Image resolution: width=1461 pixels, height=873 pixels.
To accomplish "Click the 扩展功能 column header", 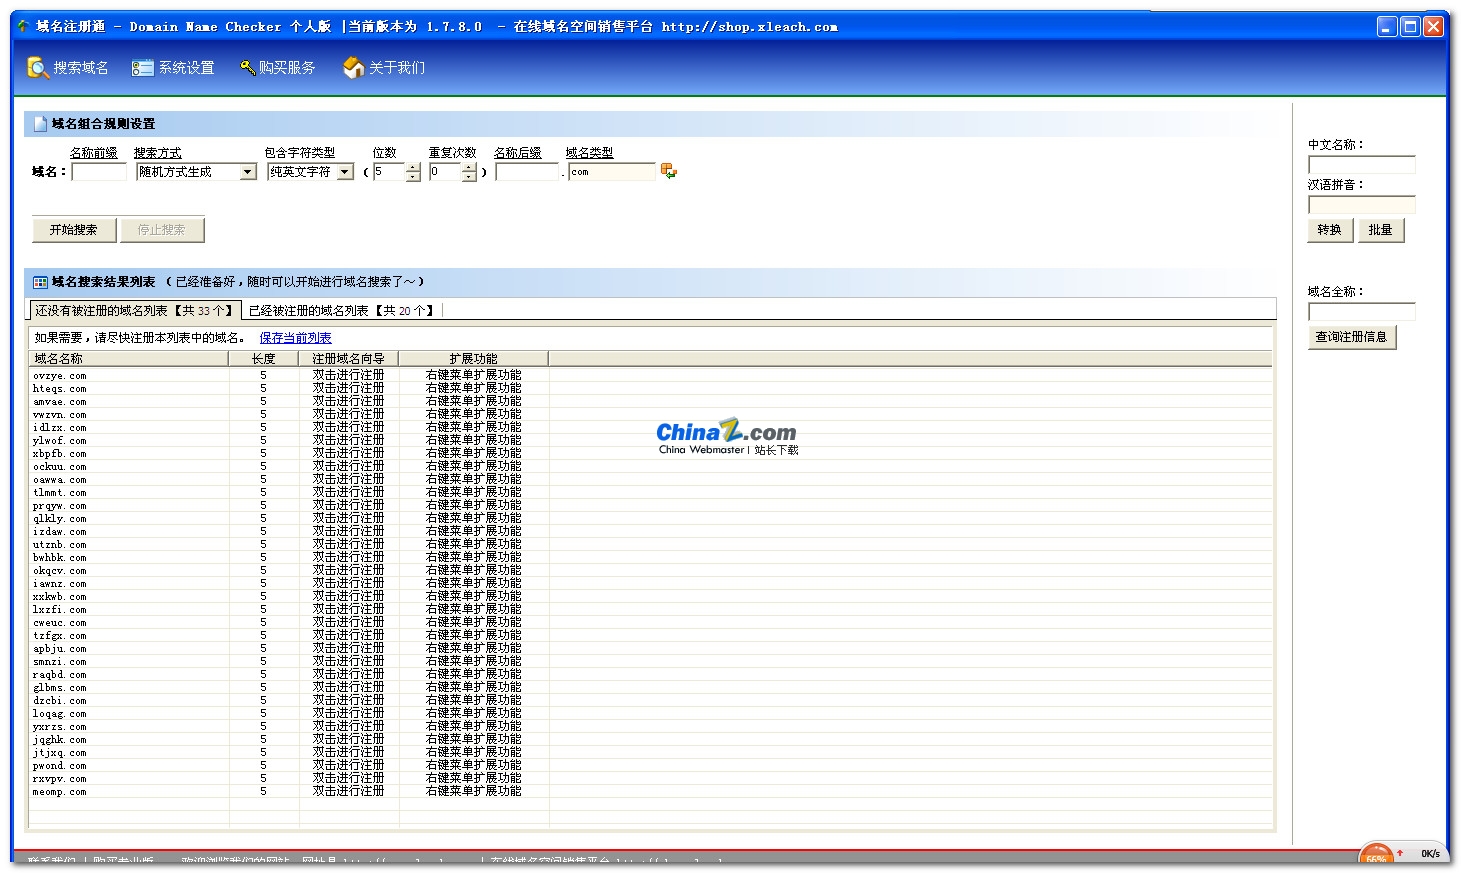I will (473, 358).
